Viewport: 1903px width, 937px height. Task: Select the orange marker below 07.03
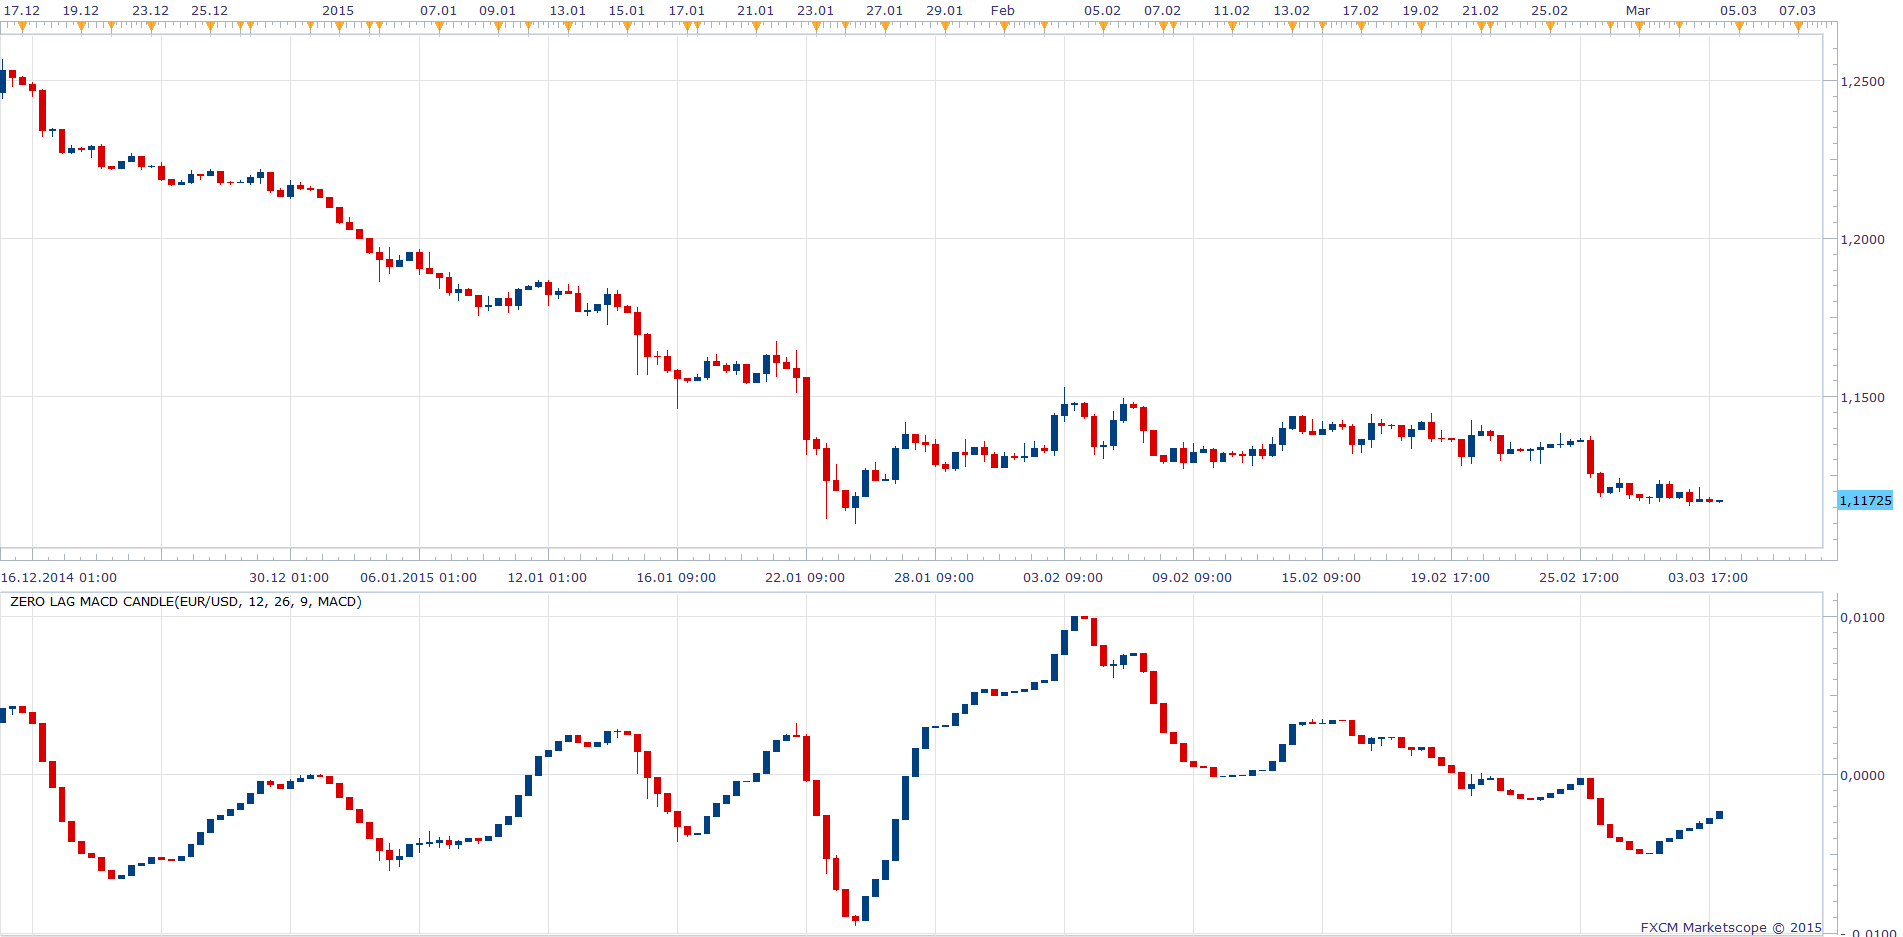[x=1798, y=28]
